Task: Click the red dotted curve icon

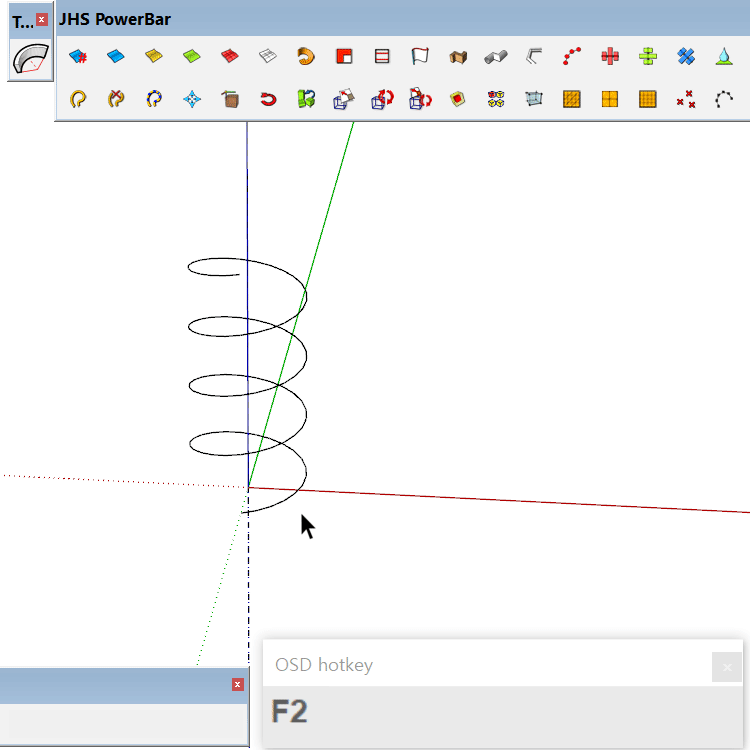Action: [572, 56]
